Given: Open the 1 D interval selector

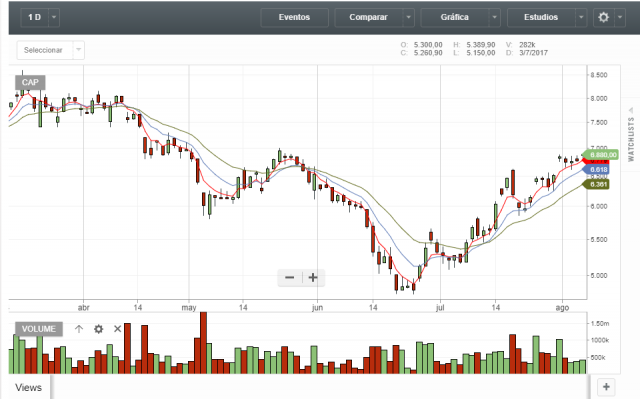Looking at the screenshot, I should (35, 18).
